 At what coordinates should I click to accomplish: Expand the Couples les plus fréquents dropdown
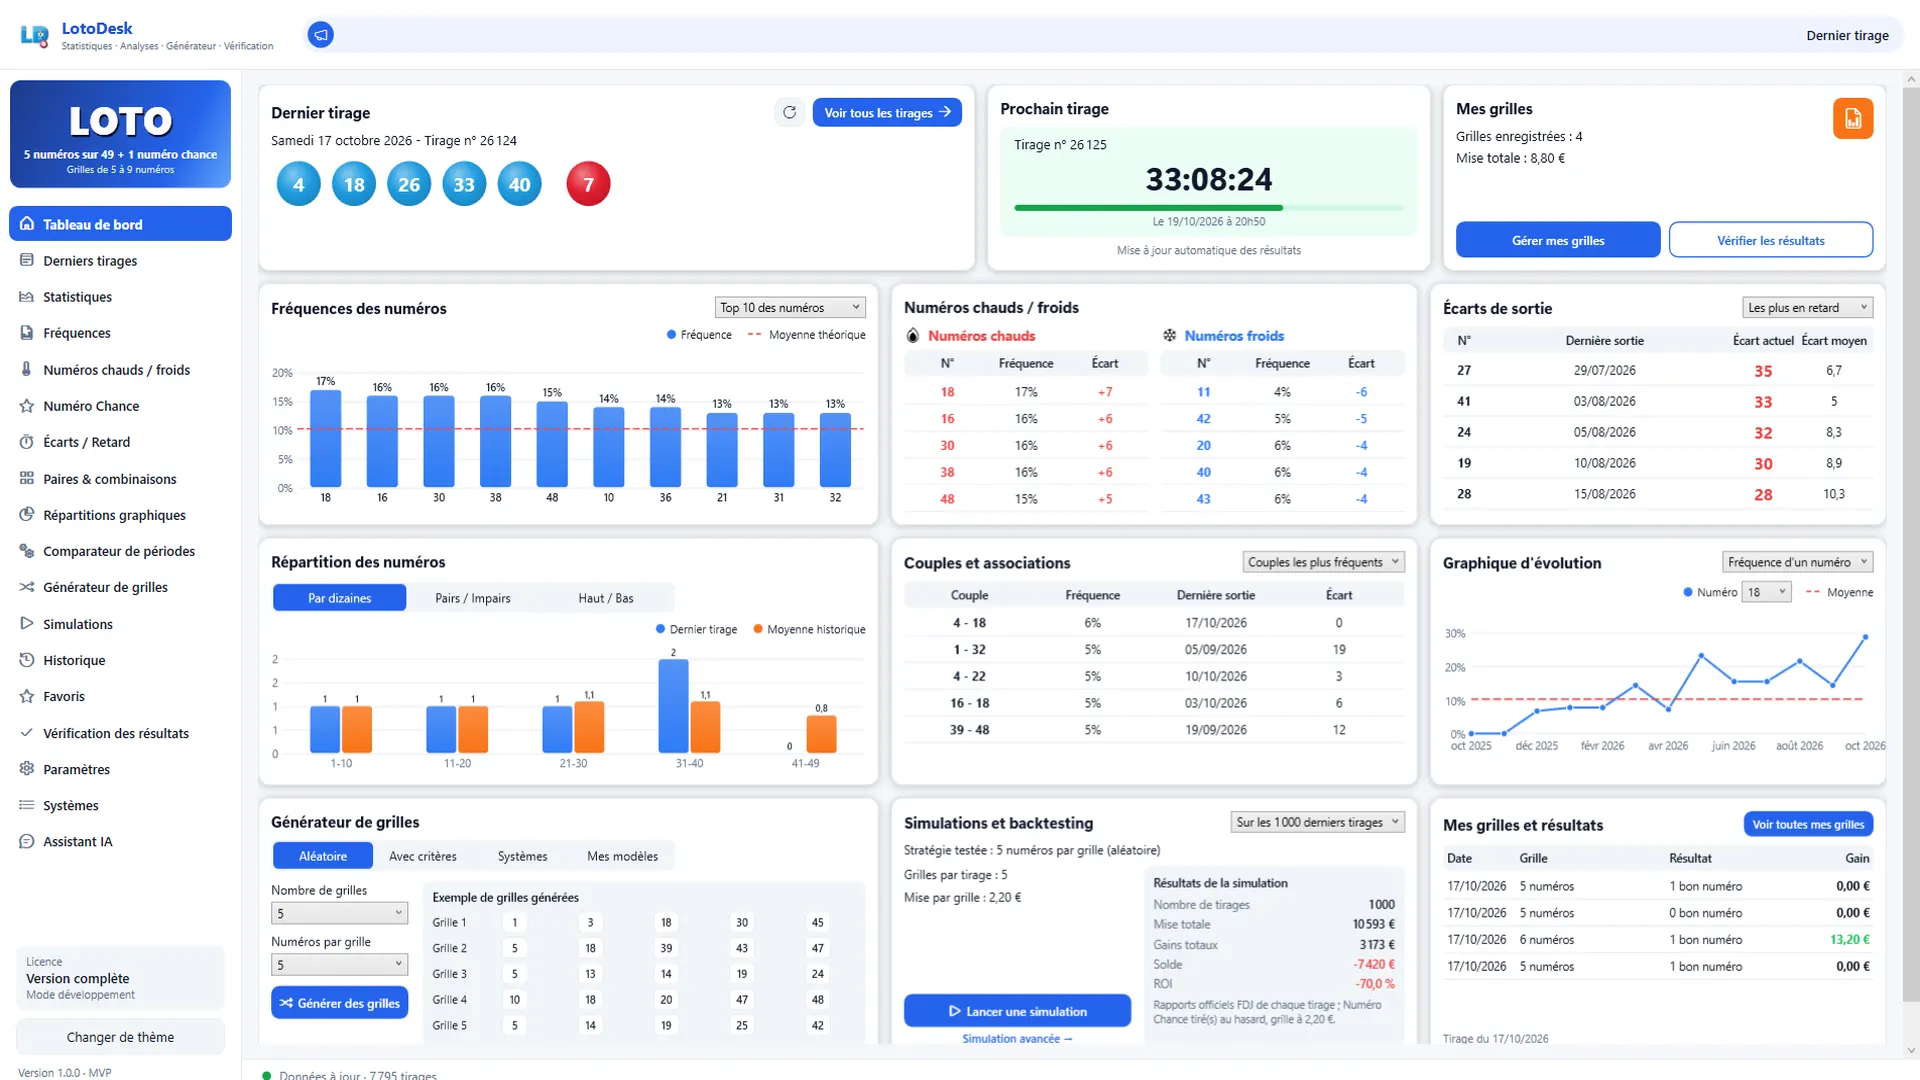[x=1324, y=563]
